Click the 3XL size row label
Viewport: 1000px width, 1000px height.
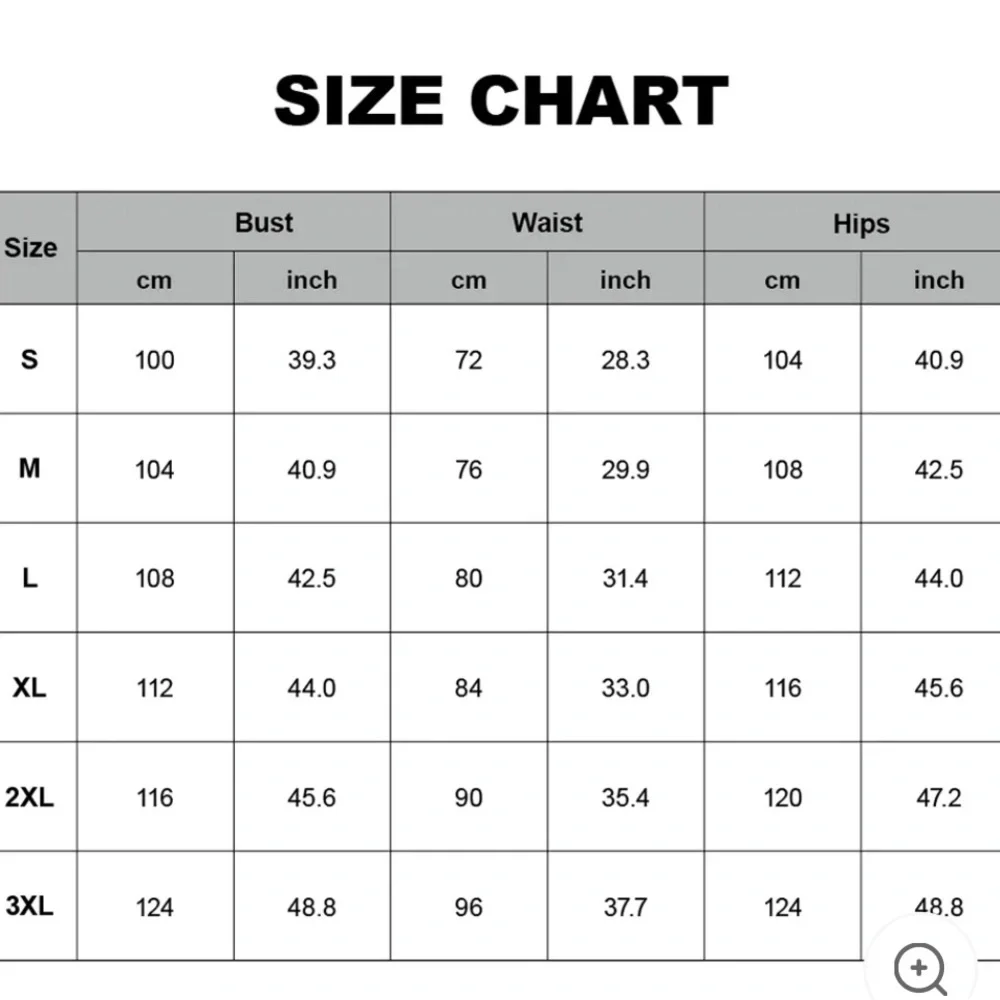click(x=30, y=906)
